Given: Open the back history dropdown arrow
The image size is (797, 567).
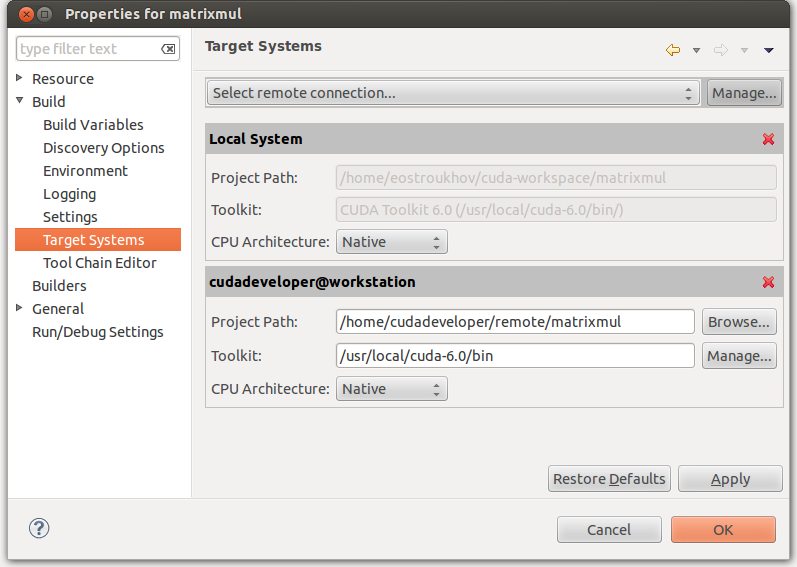Looking at the screenshot, I should tap(696, 50).
